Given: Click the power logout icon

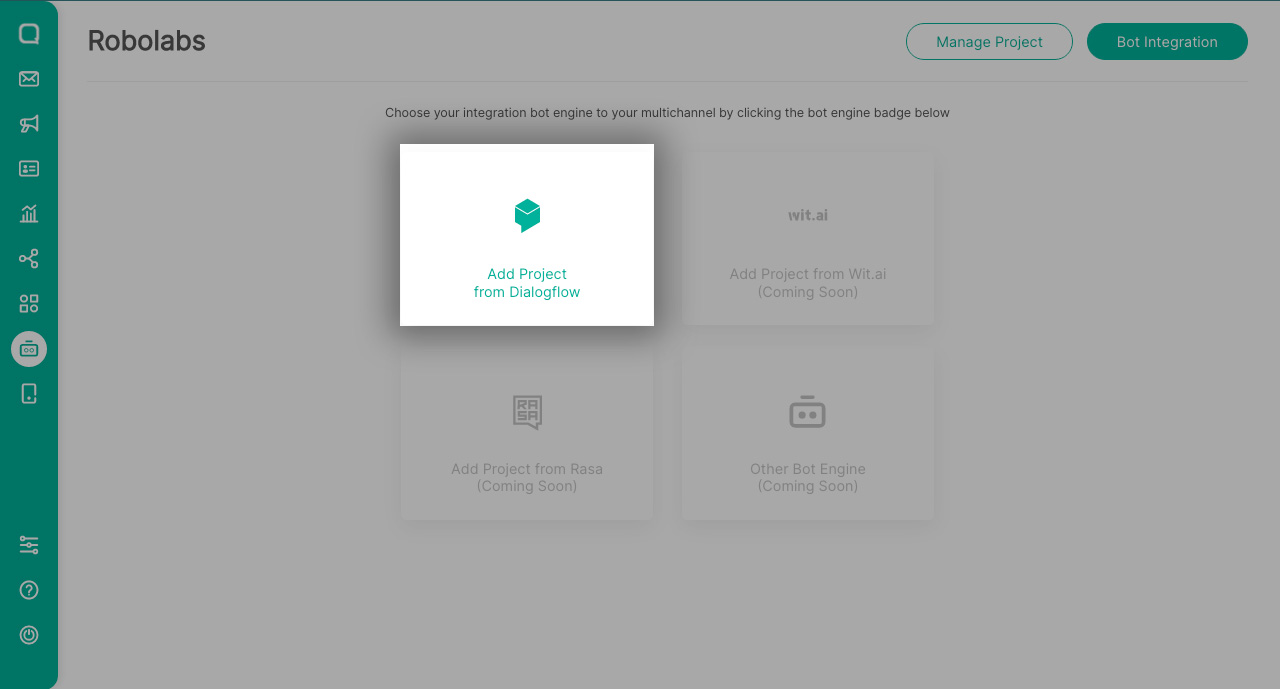Looking at the screenshot, I should [28, 634].
